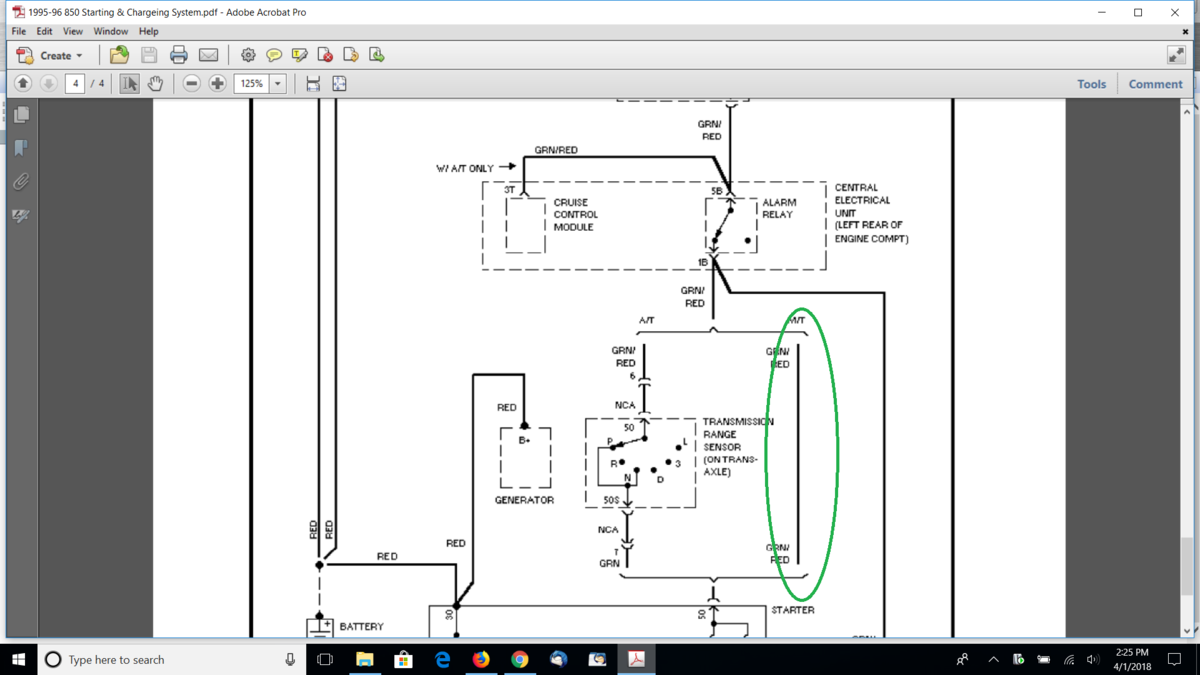
Task: Open the Attachments paperclip panel
Action: (x=21, y=182)
